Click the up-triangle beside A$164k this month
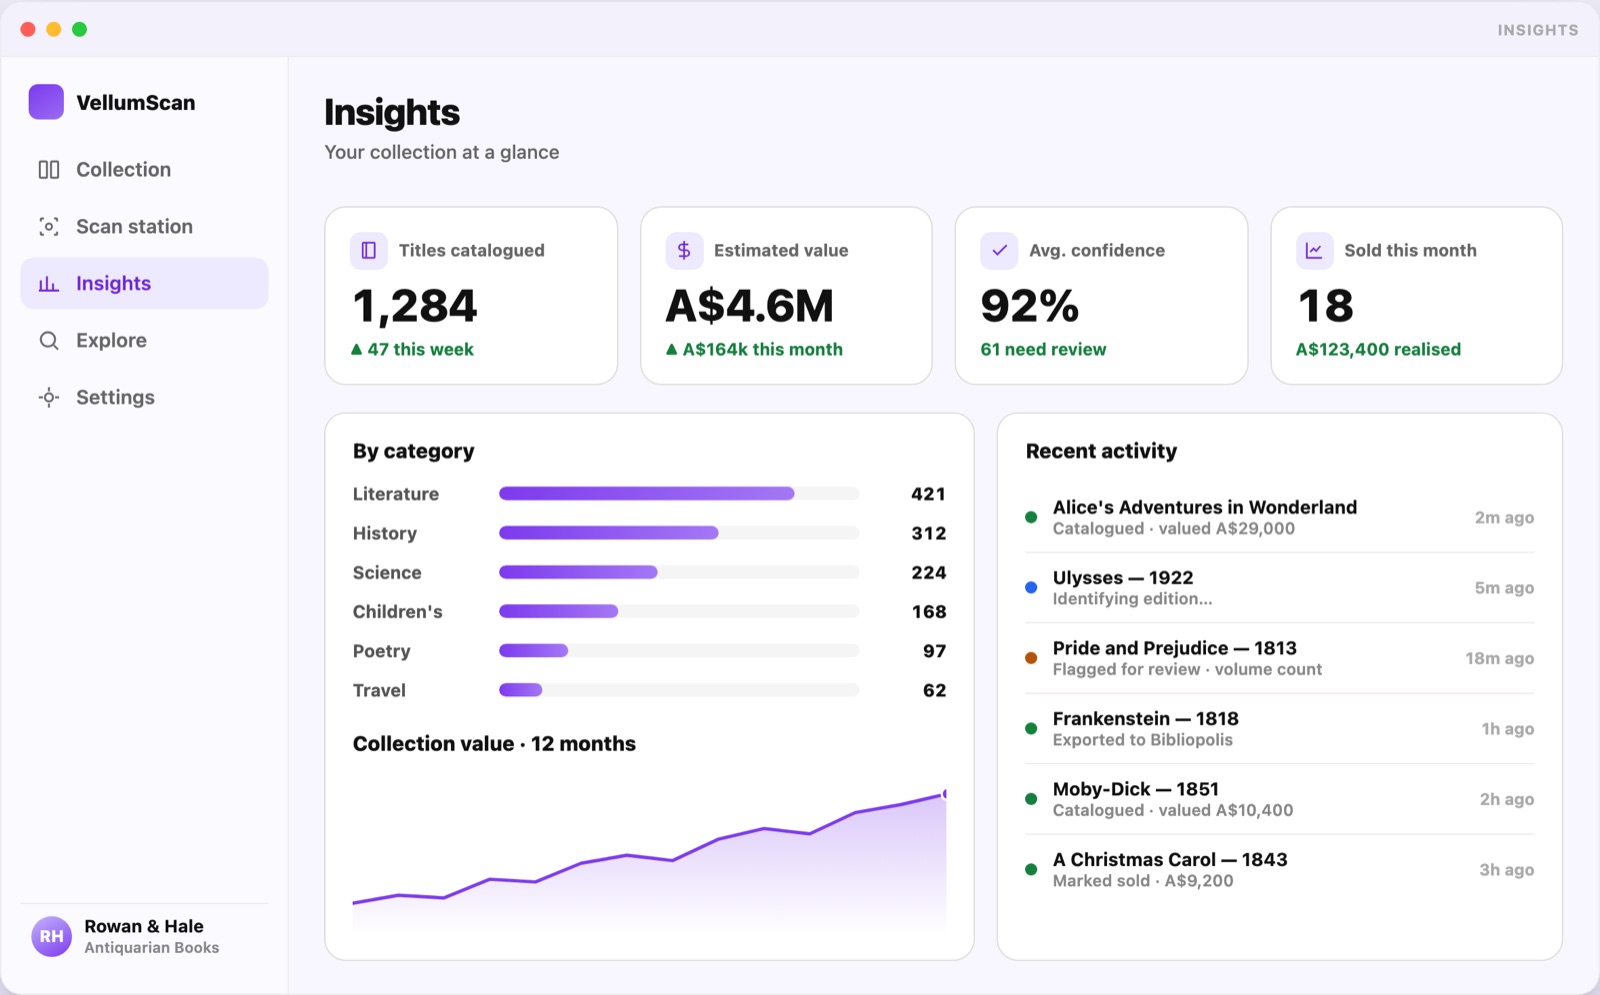The width and height of the screenshot is (1600, 995). tap(672, 349)
